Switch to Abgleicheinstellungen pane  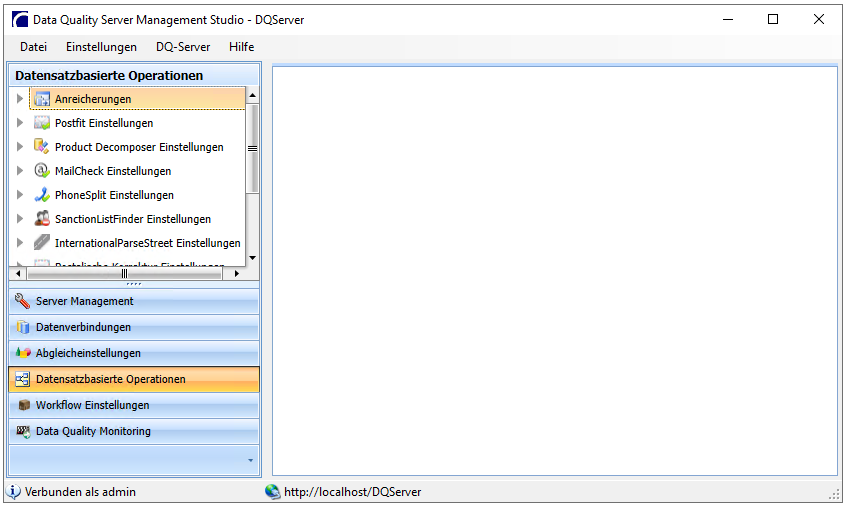tap(134, 353)
